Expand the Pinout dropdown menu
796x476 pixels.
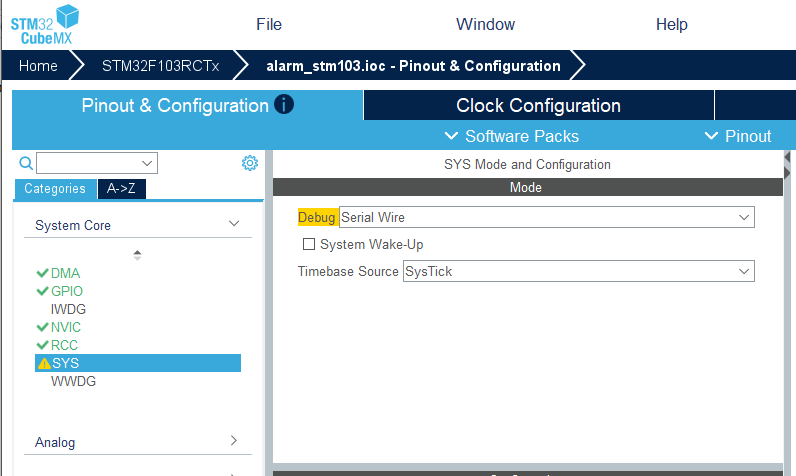click(738, 136)
